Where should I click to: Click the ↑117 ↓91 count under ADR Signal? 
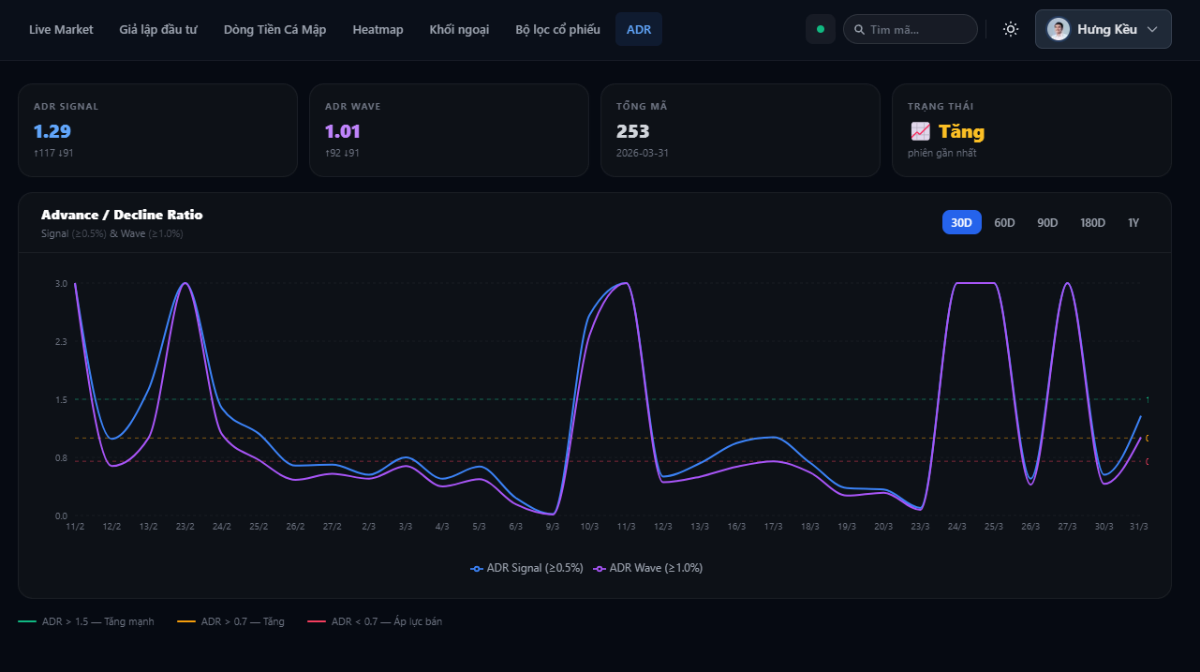53,153
